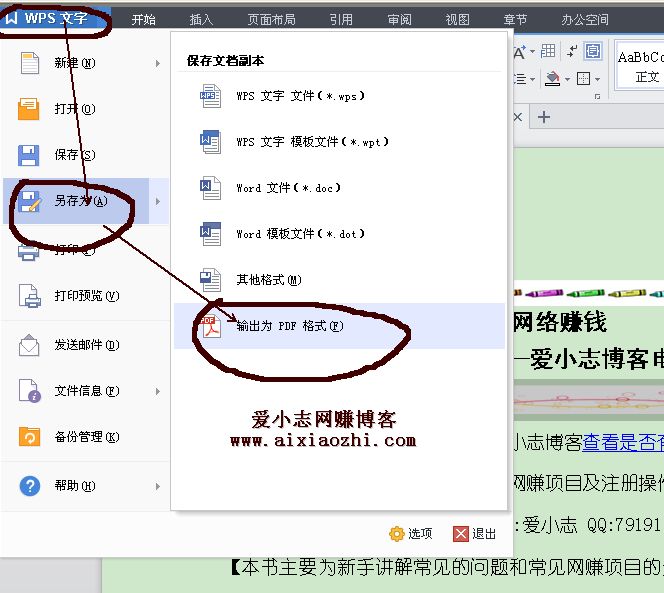Switch to the 审阅 ribbon tab

pyautogui.click(x=399, y=19)
